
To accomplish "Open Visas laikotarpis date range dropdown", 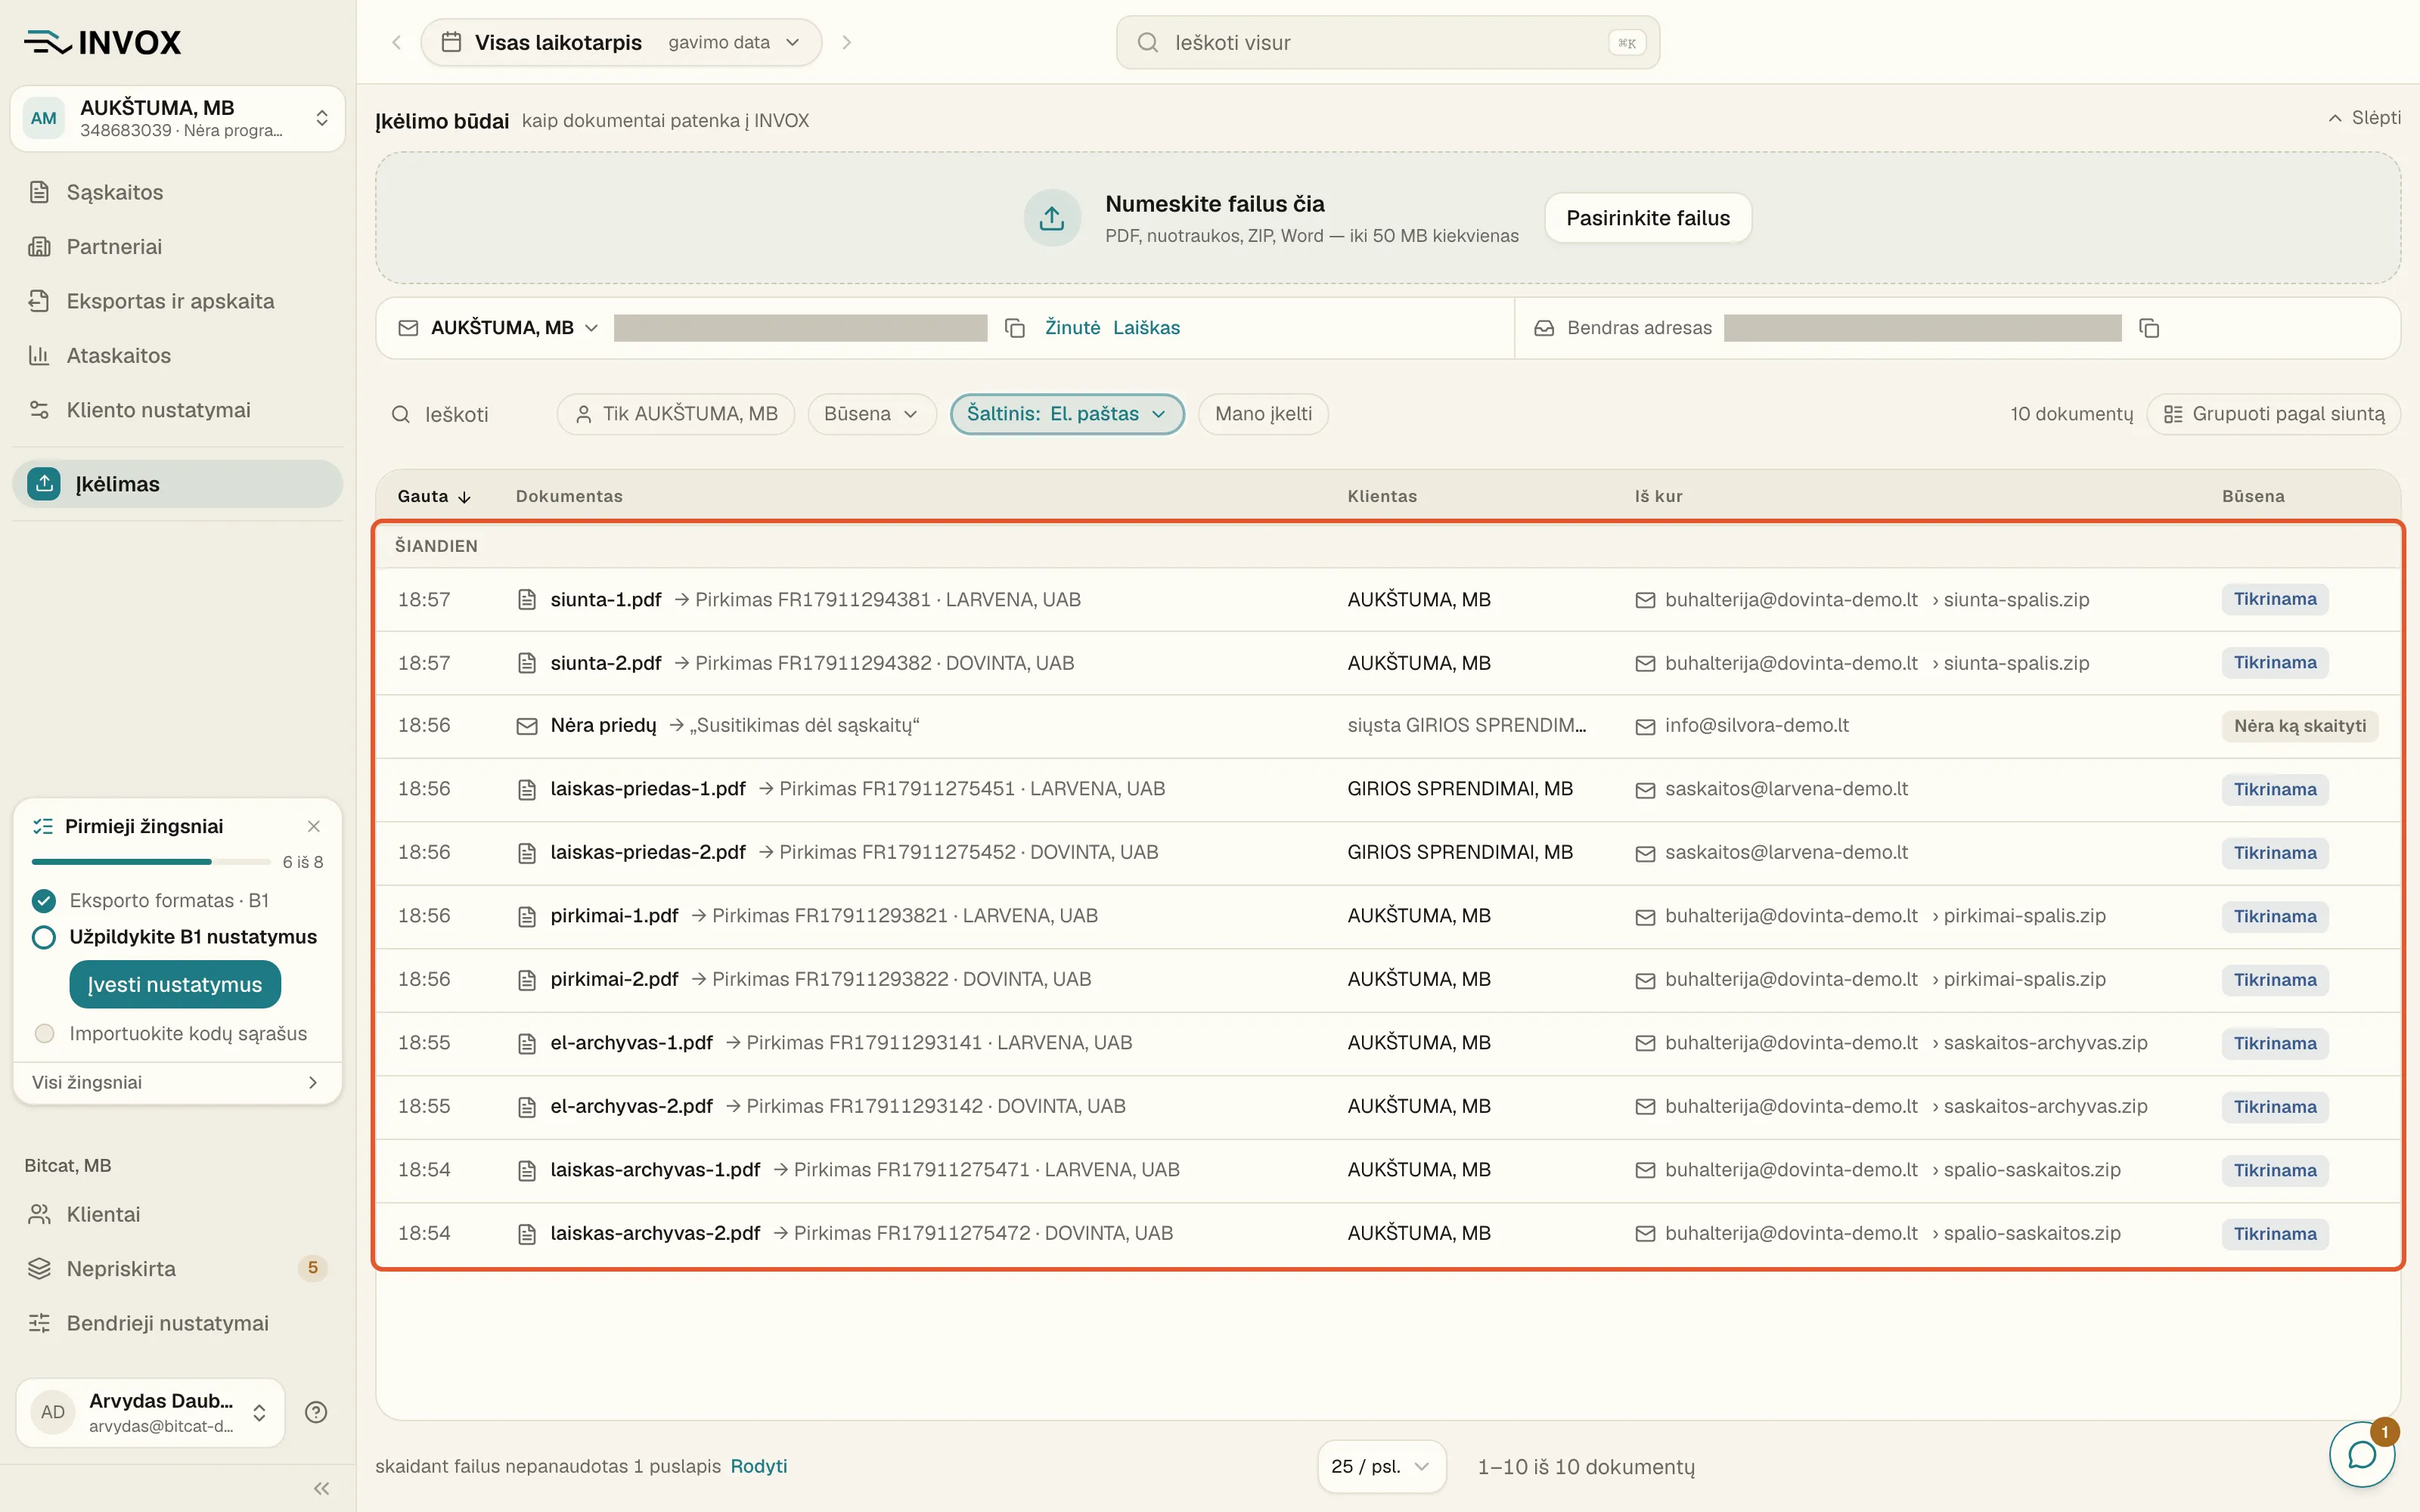I will tap(621, 42).
